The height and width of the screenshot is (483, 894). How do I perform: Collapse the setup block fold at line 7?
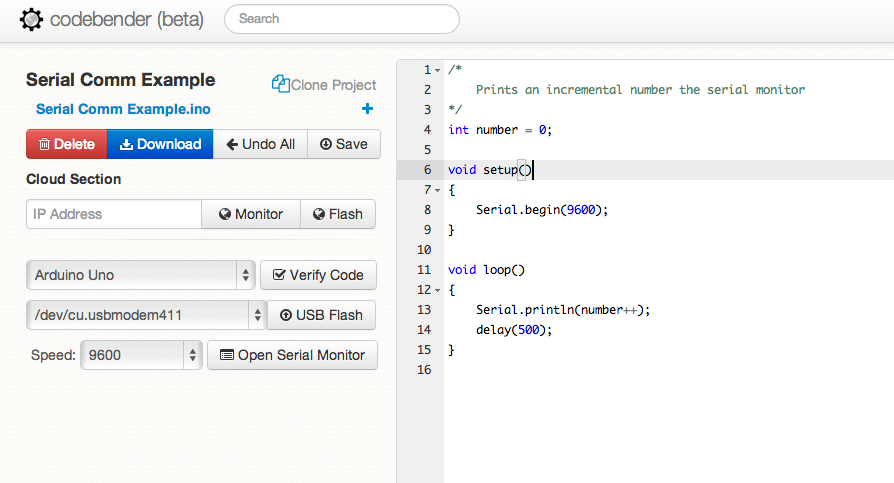tap(437, 190)
